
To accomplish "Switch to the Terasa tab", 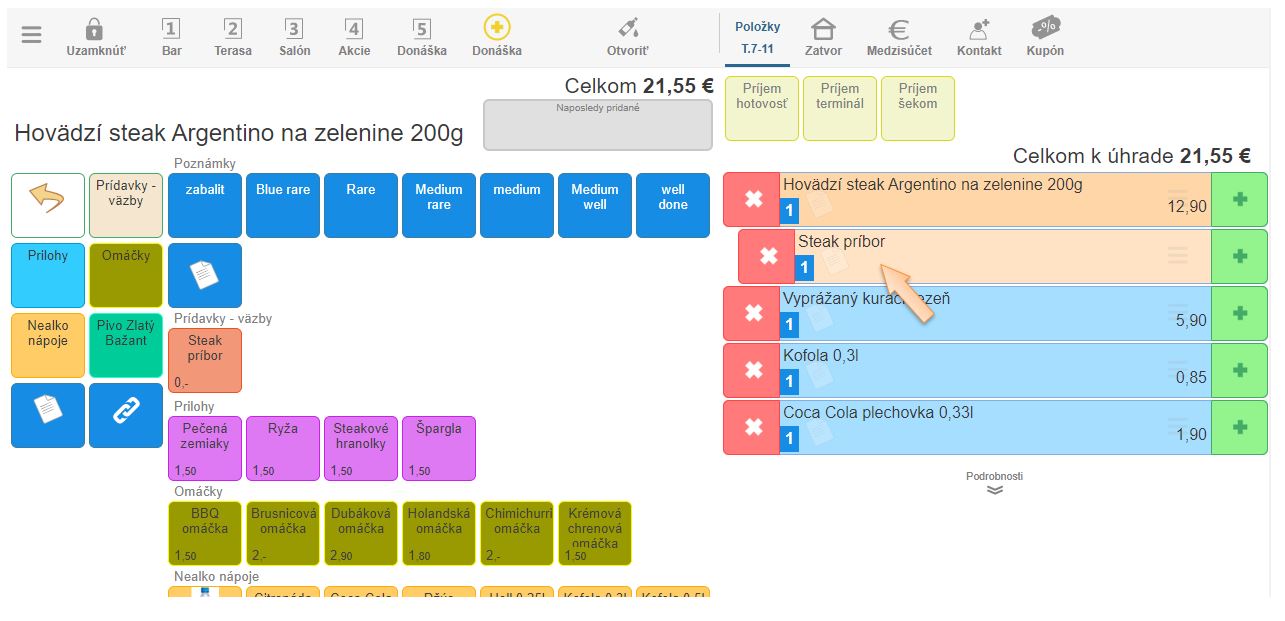I will point(232,38).
